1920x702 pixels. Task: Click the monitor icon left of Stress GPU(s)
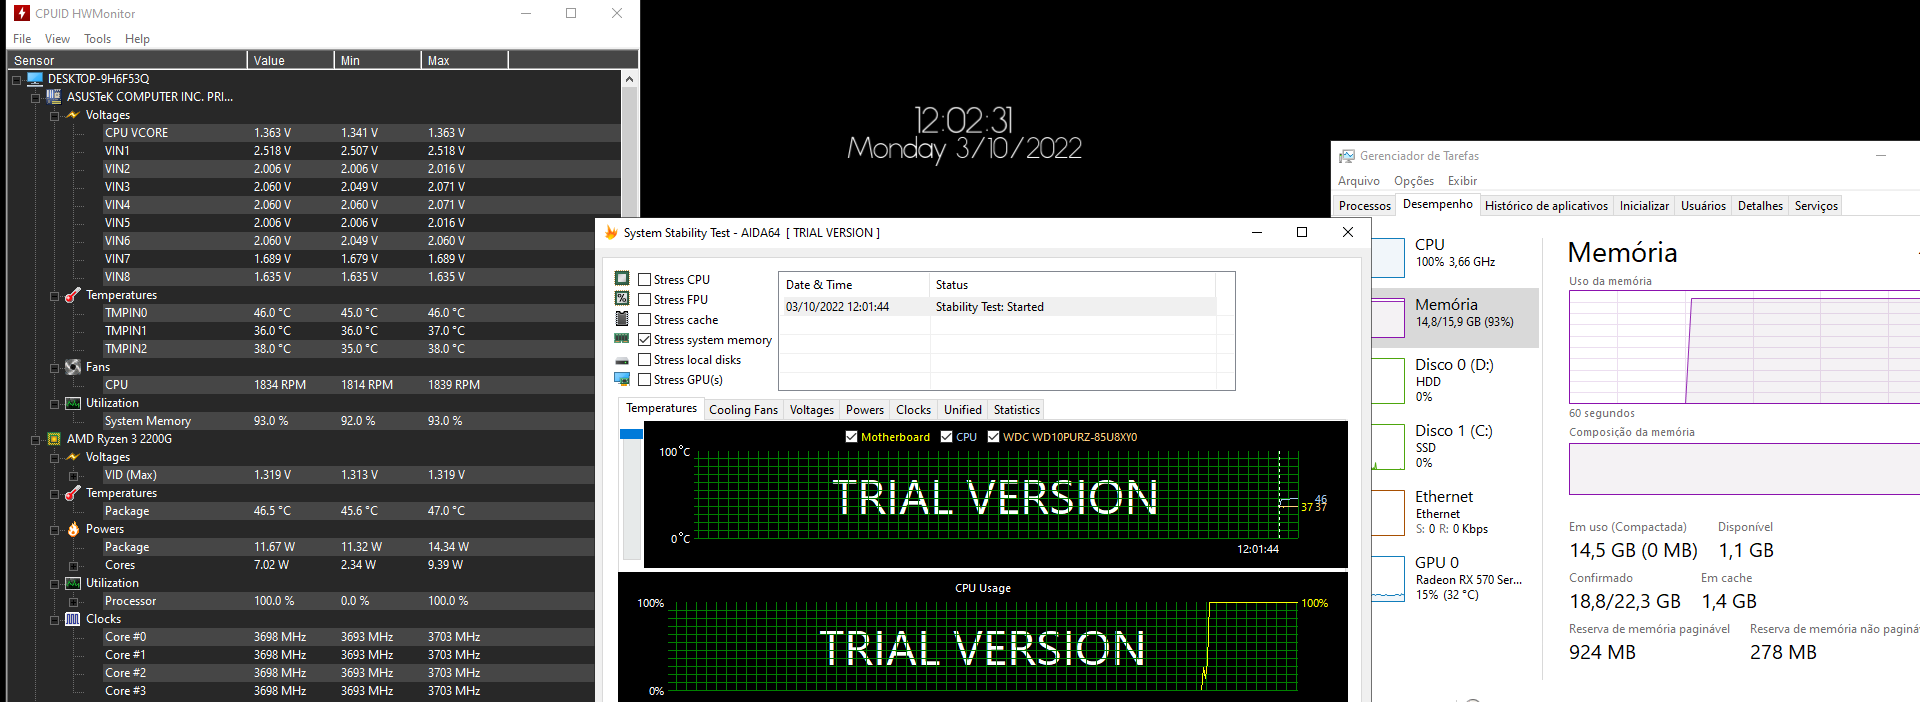[622, 379]
